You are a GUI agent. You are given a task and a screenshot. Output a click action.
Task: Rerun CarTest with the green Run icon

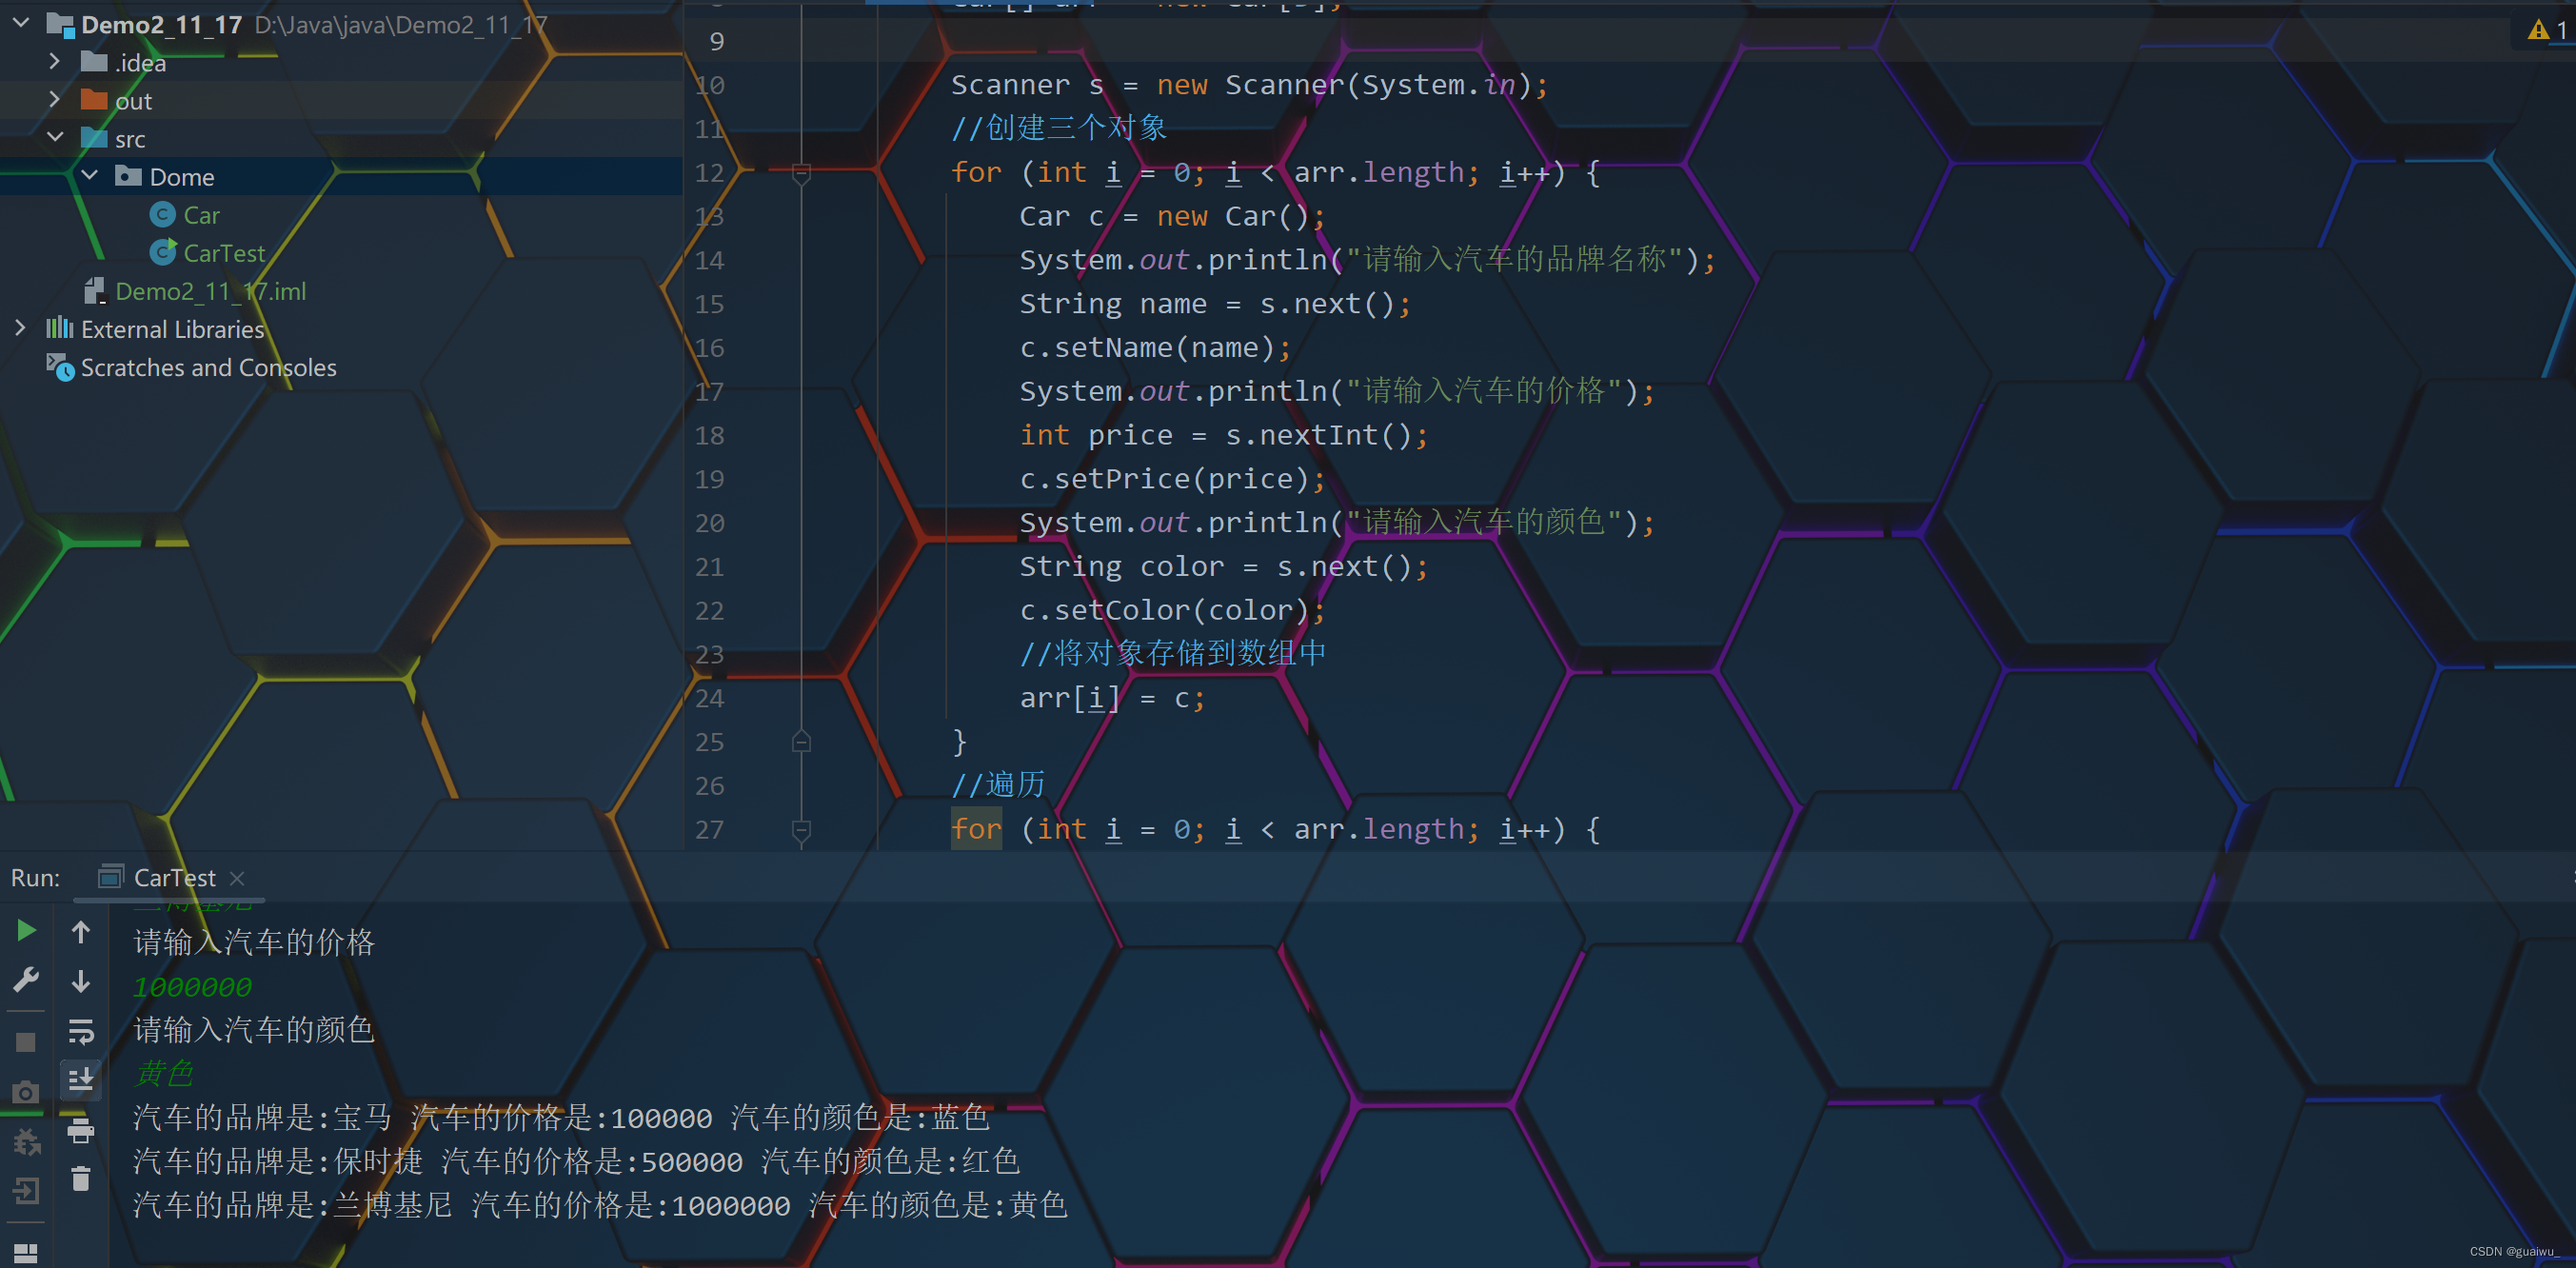point(26,932)
